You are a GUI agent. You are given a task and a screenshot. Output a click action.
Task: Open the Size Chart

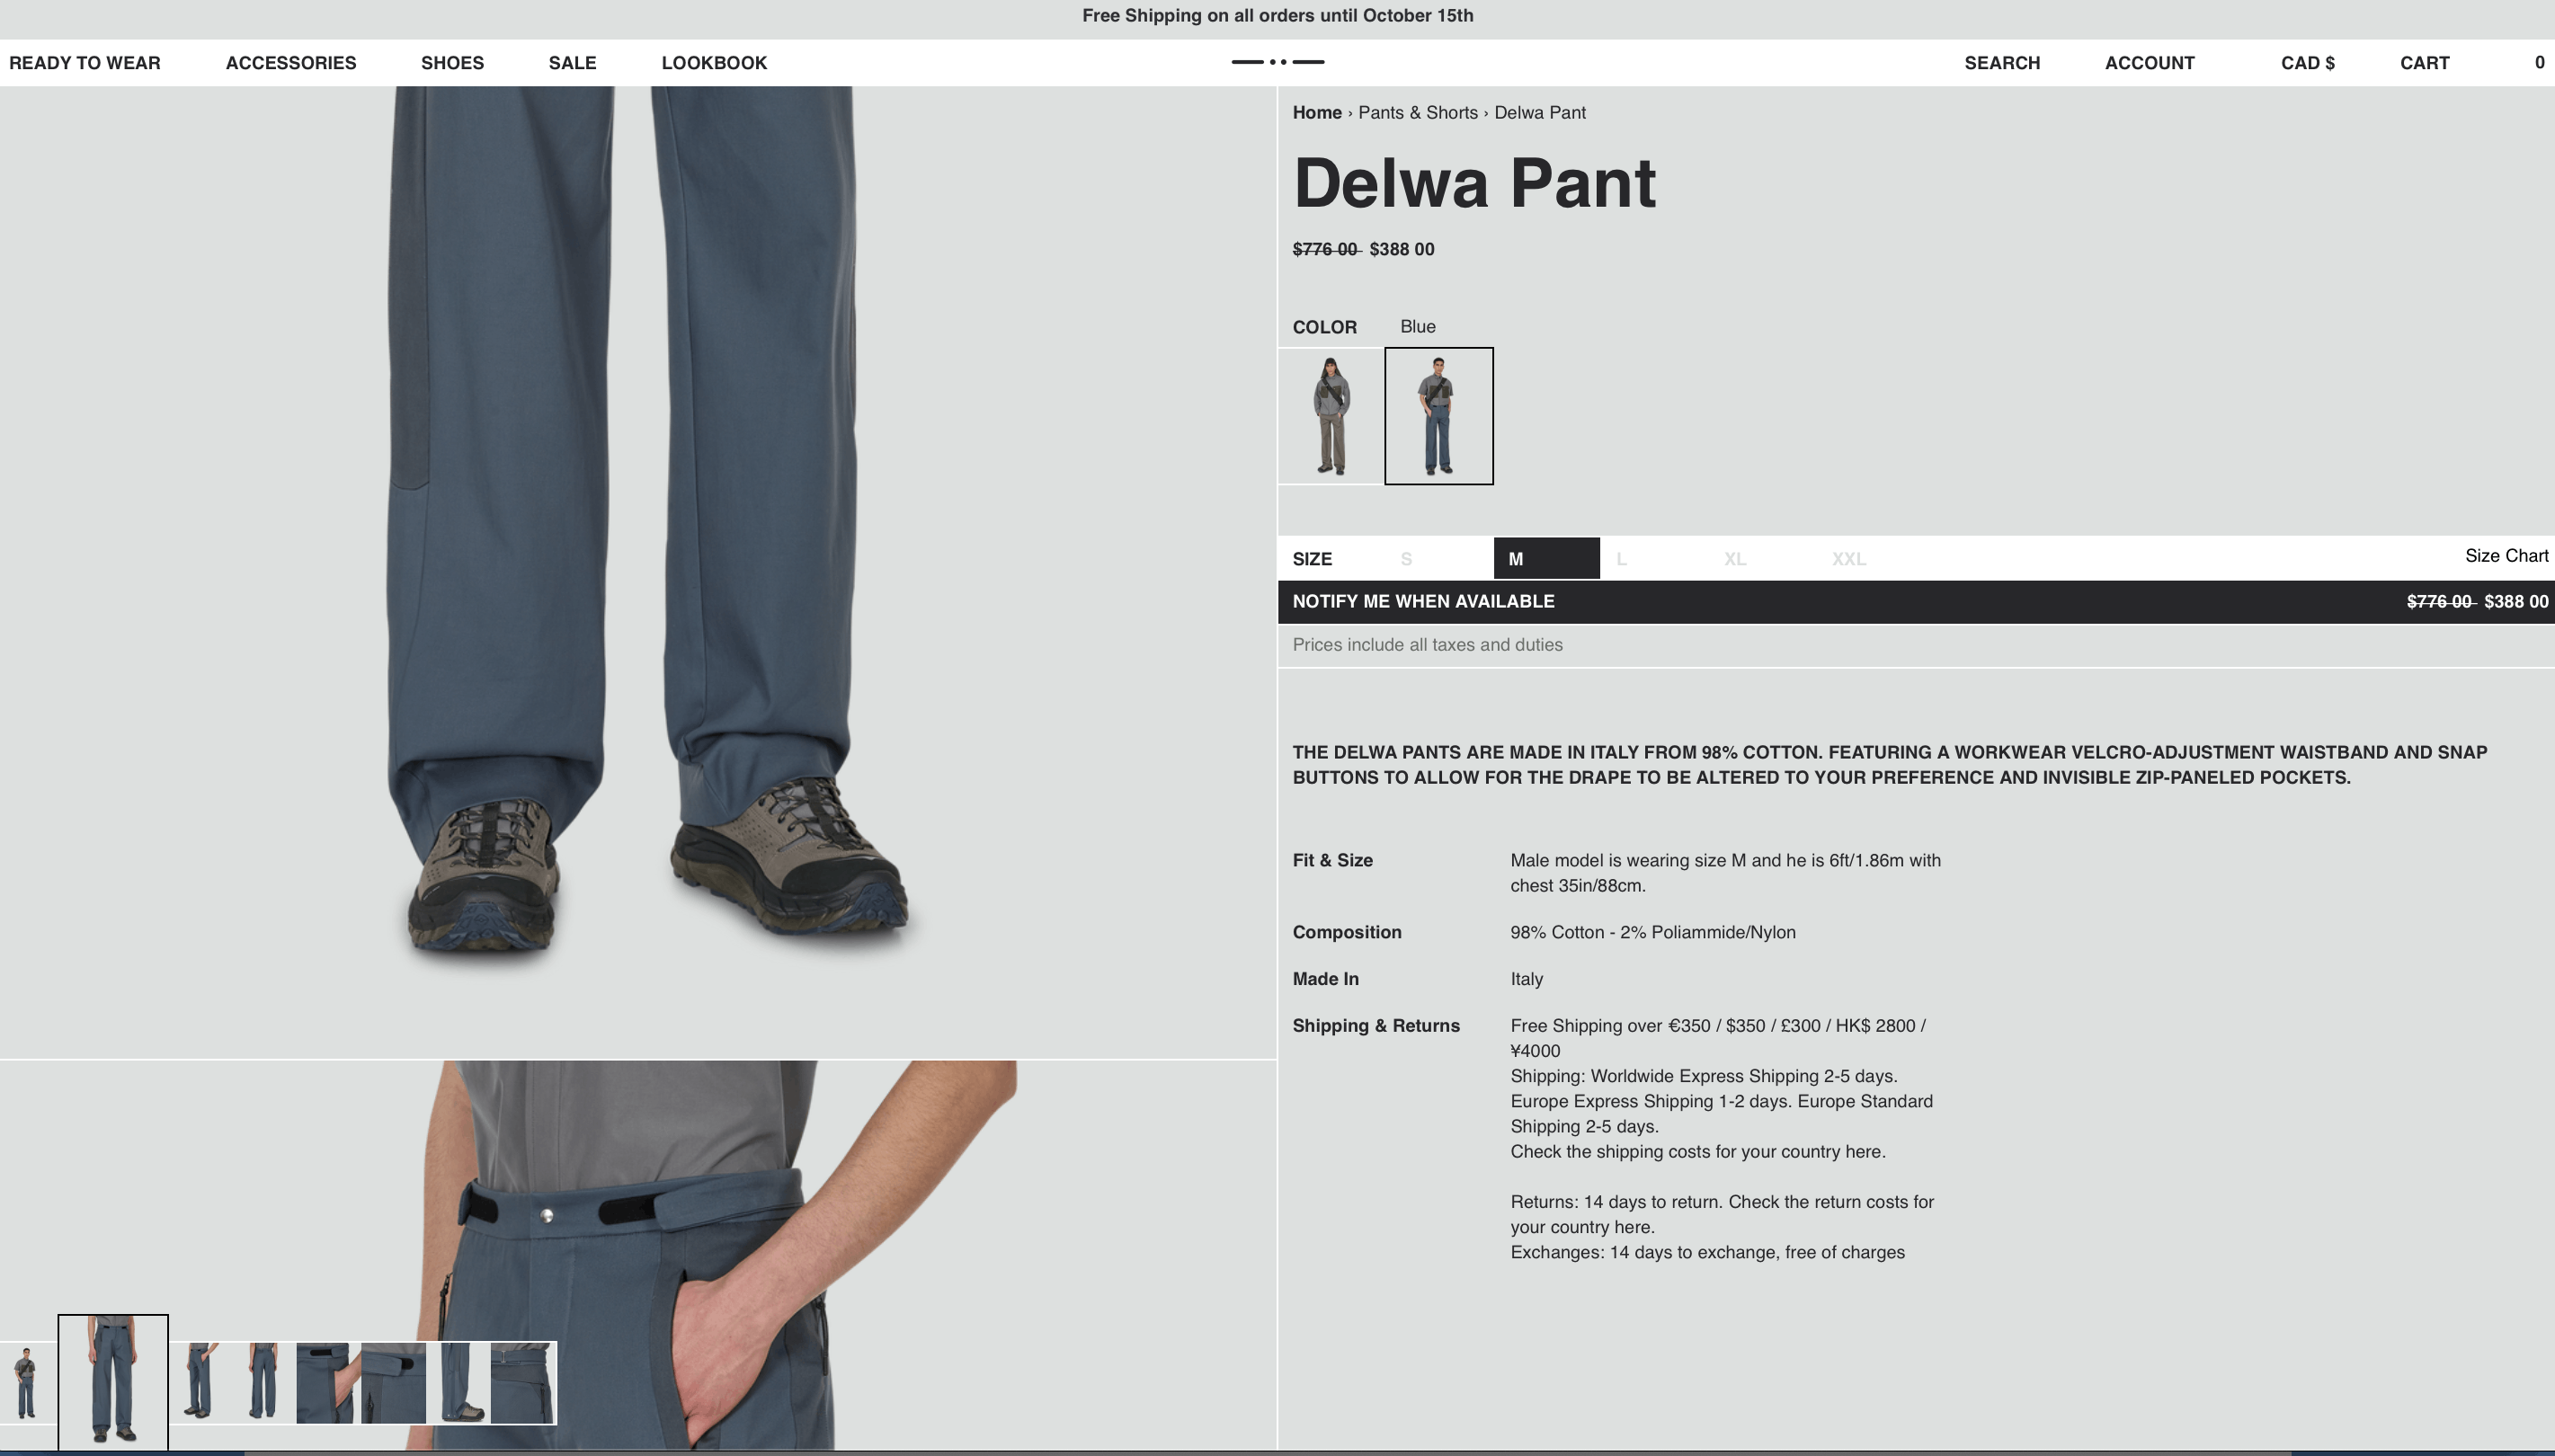click(2506, 556)
